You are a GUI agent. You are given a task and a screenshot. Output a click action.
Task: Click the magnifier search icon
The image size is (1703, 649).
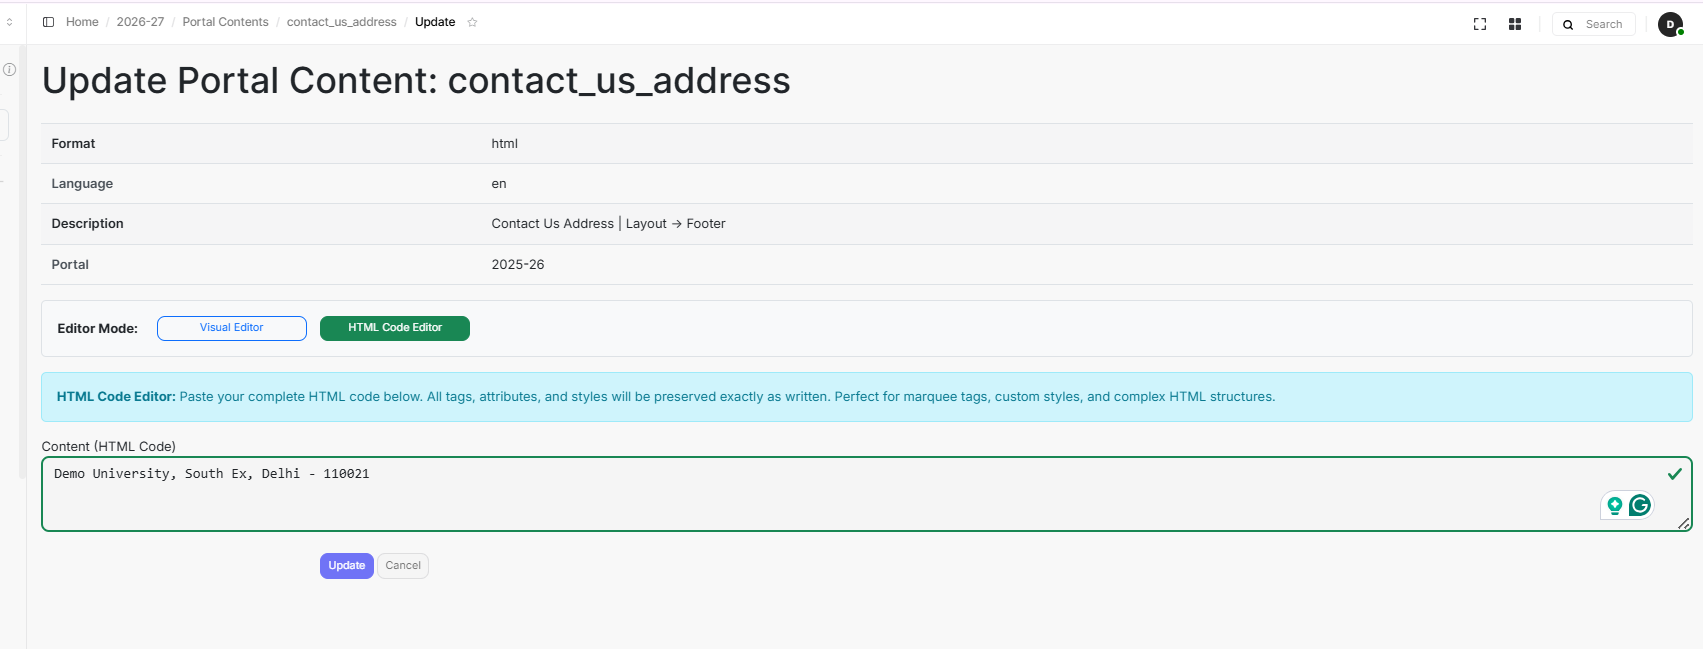(1568, 25)
